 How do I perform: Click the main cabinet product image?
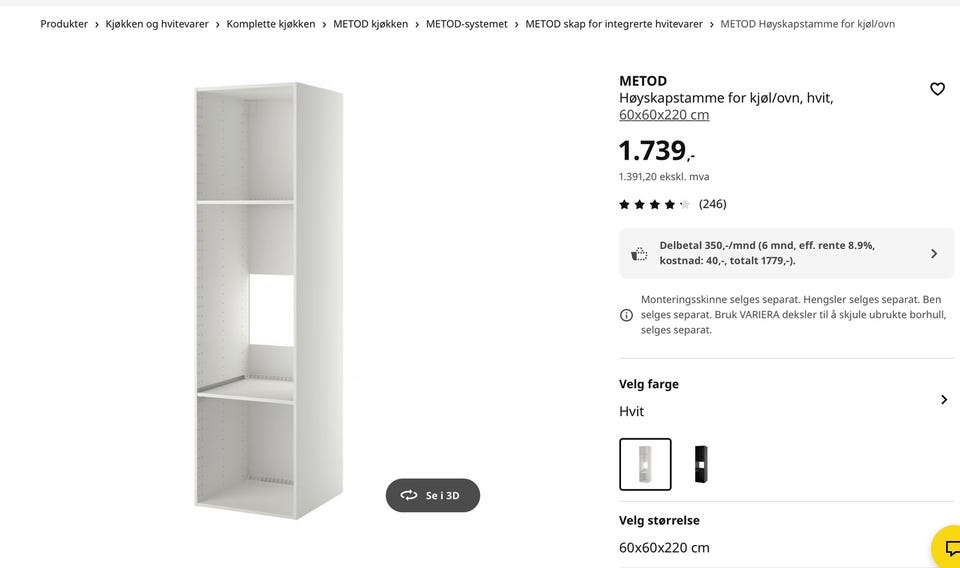[269, 301]
